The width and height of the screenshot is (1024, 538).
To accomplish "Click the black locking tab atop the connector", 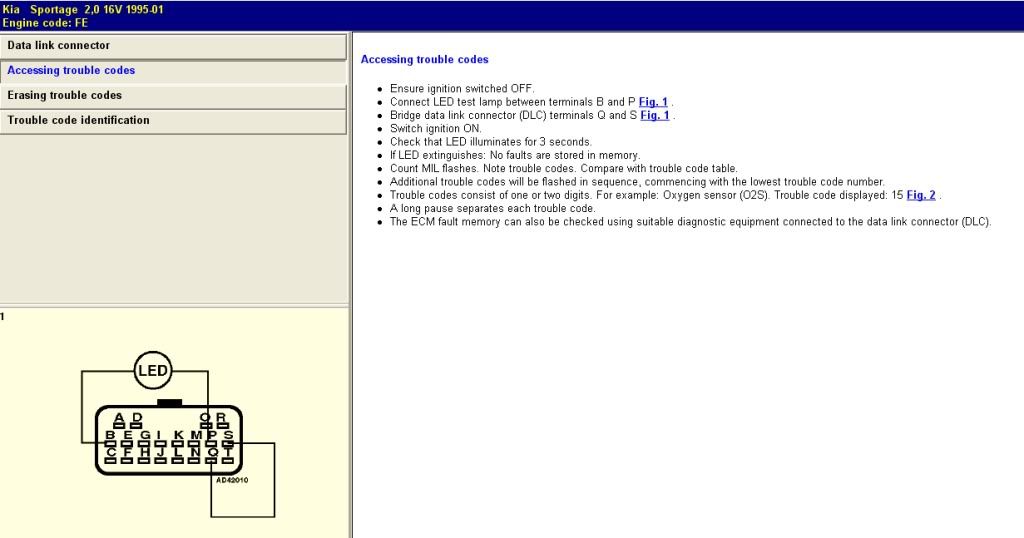I will coord(169,403).
